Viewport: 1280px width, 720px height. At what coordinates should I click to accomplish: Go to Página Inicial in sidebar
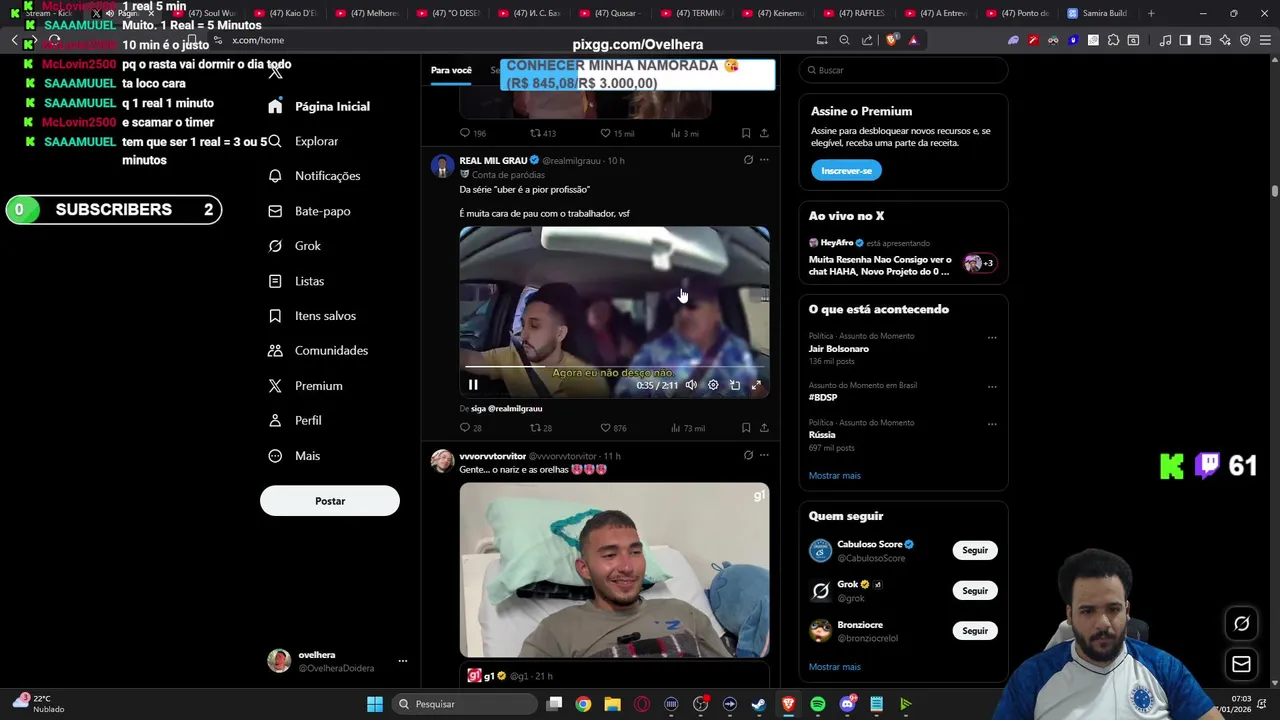coord(320,106)
